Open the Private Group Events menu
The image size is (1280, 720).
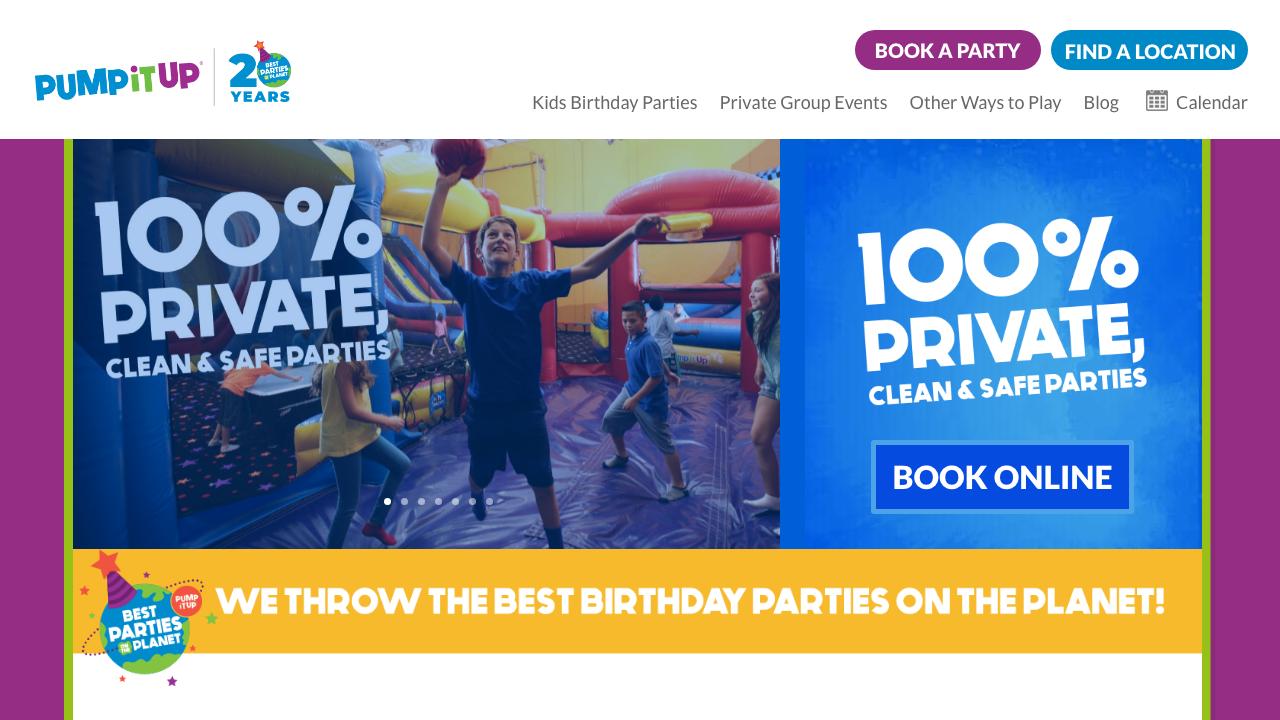click(803, 102)
